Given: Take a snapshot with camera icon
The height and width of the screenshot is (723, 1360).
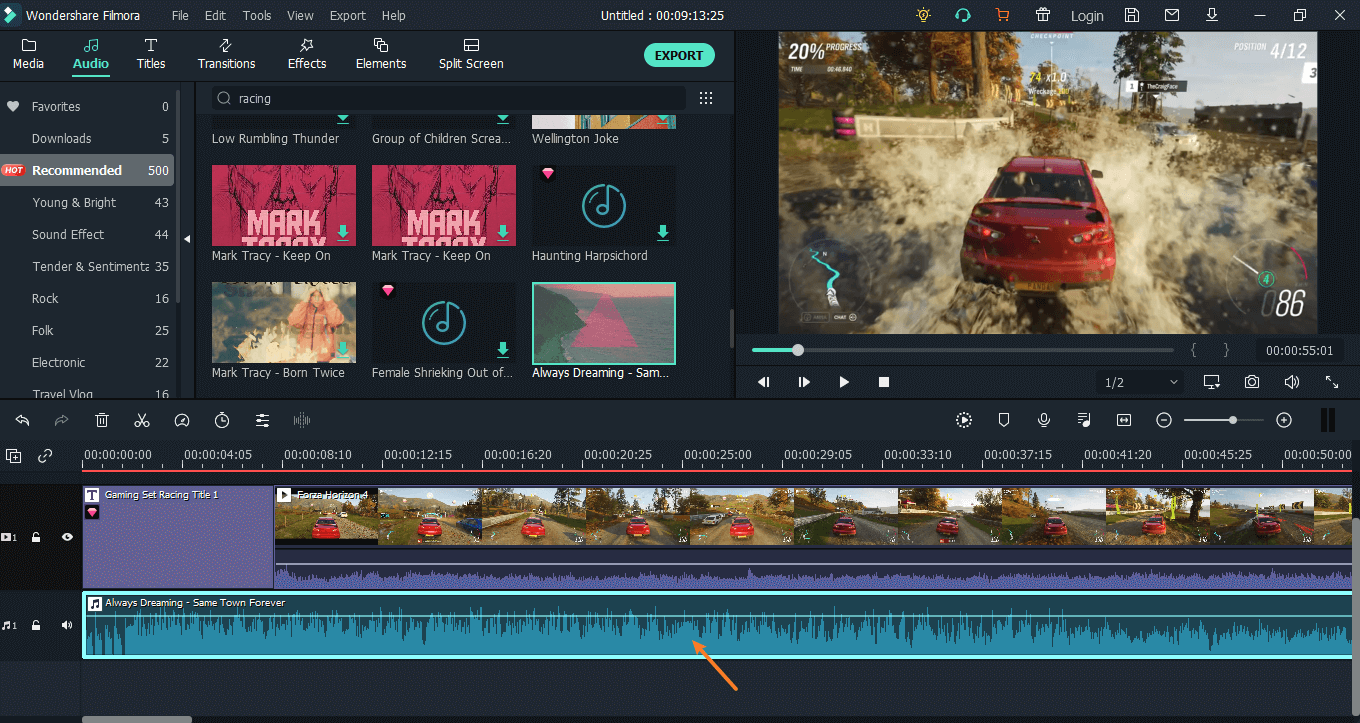Looking at the screenshot, I should point(1252,382).
